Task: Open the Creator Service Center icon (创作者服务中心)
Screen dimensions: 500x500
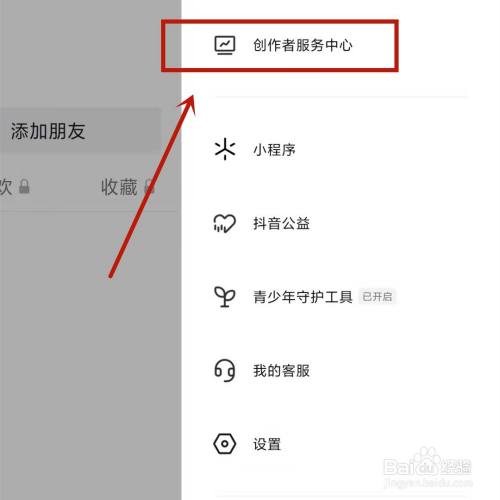Action: click(225, 45)
